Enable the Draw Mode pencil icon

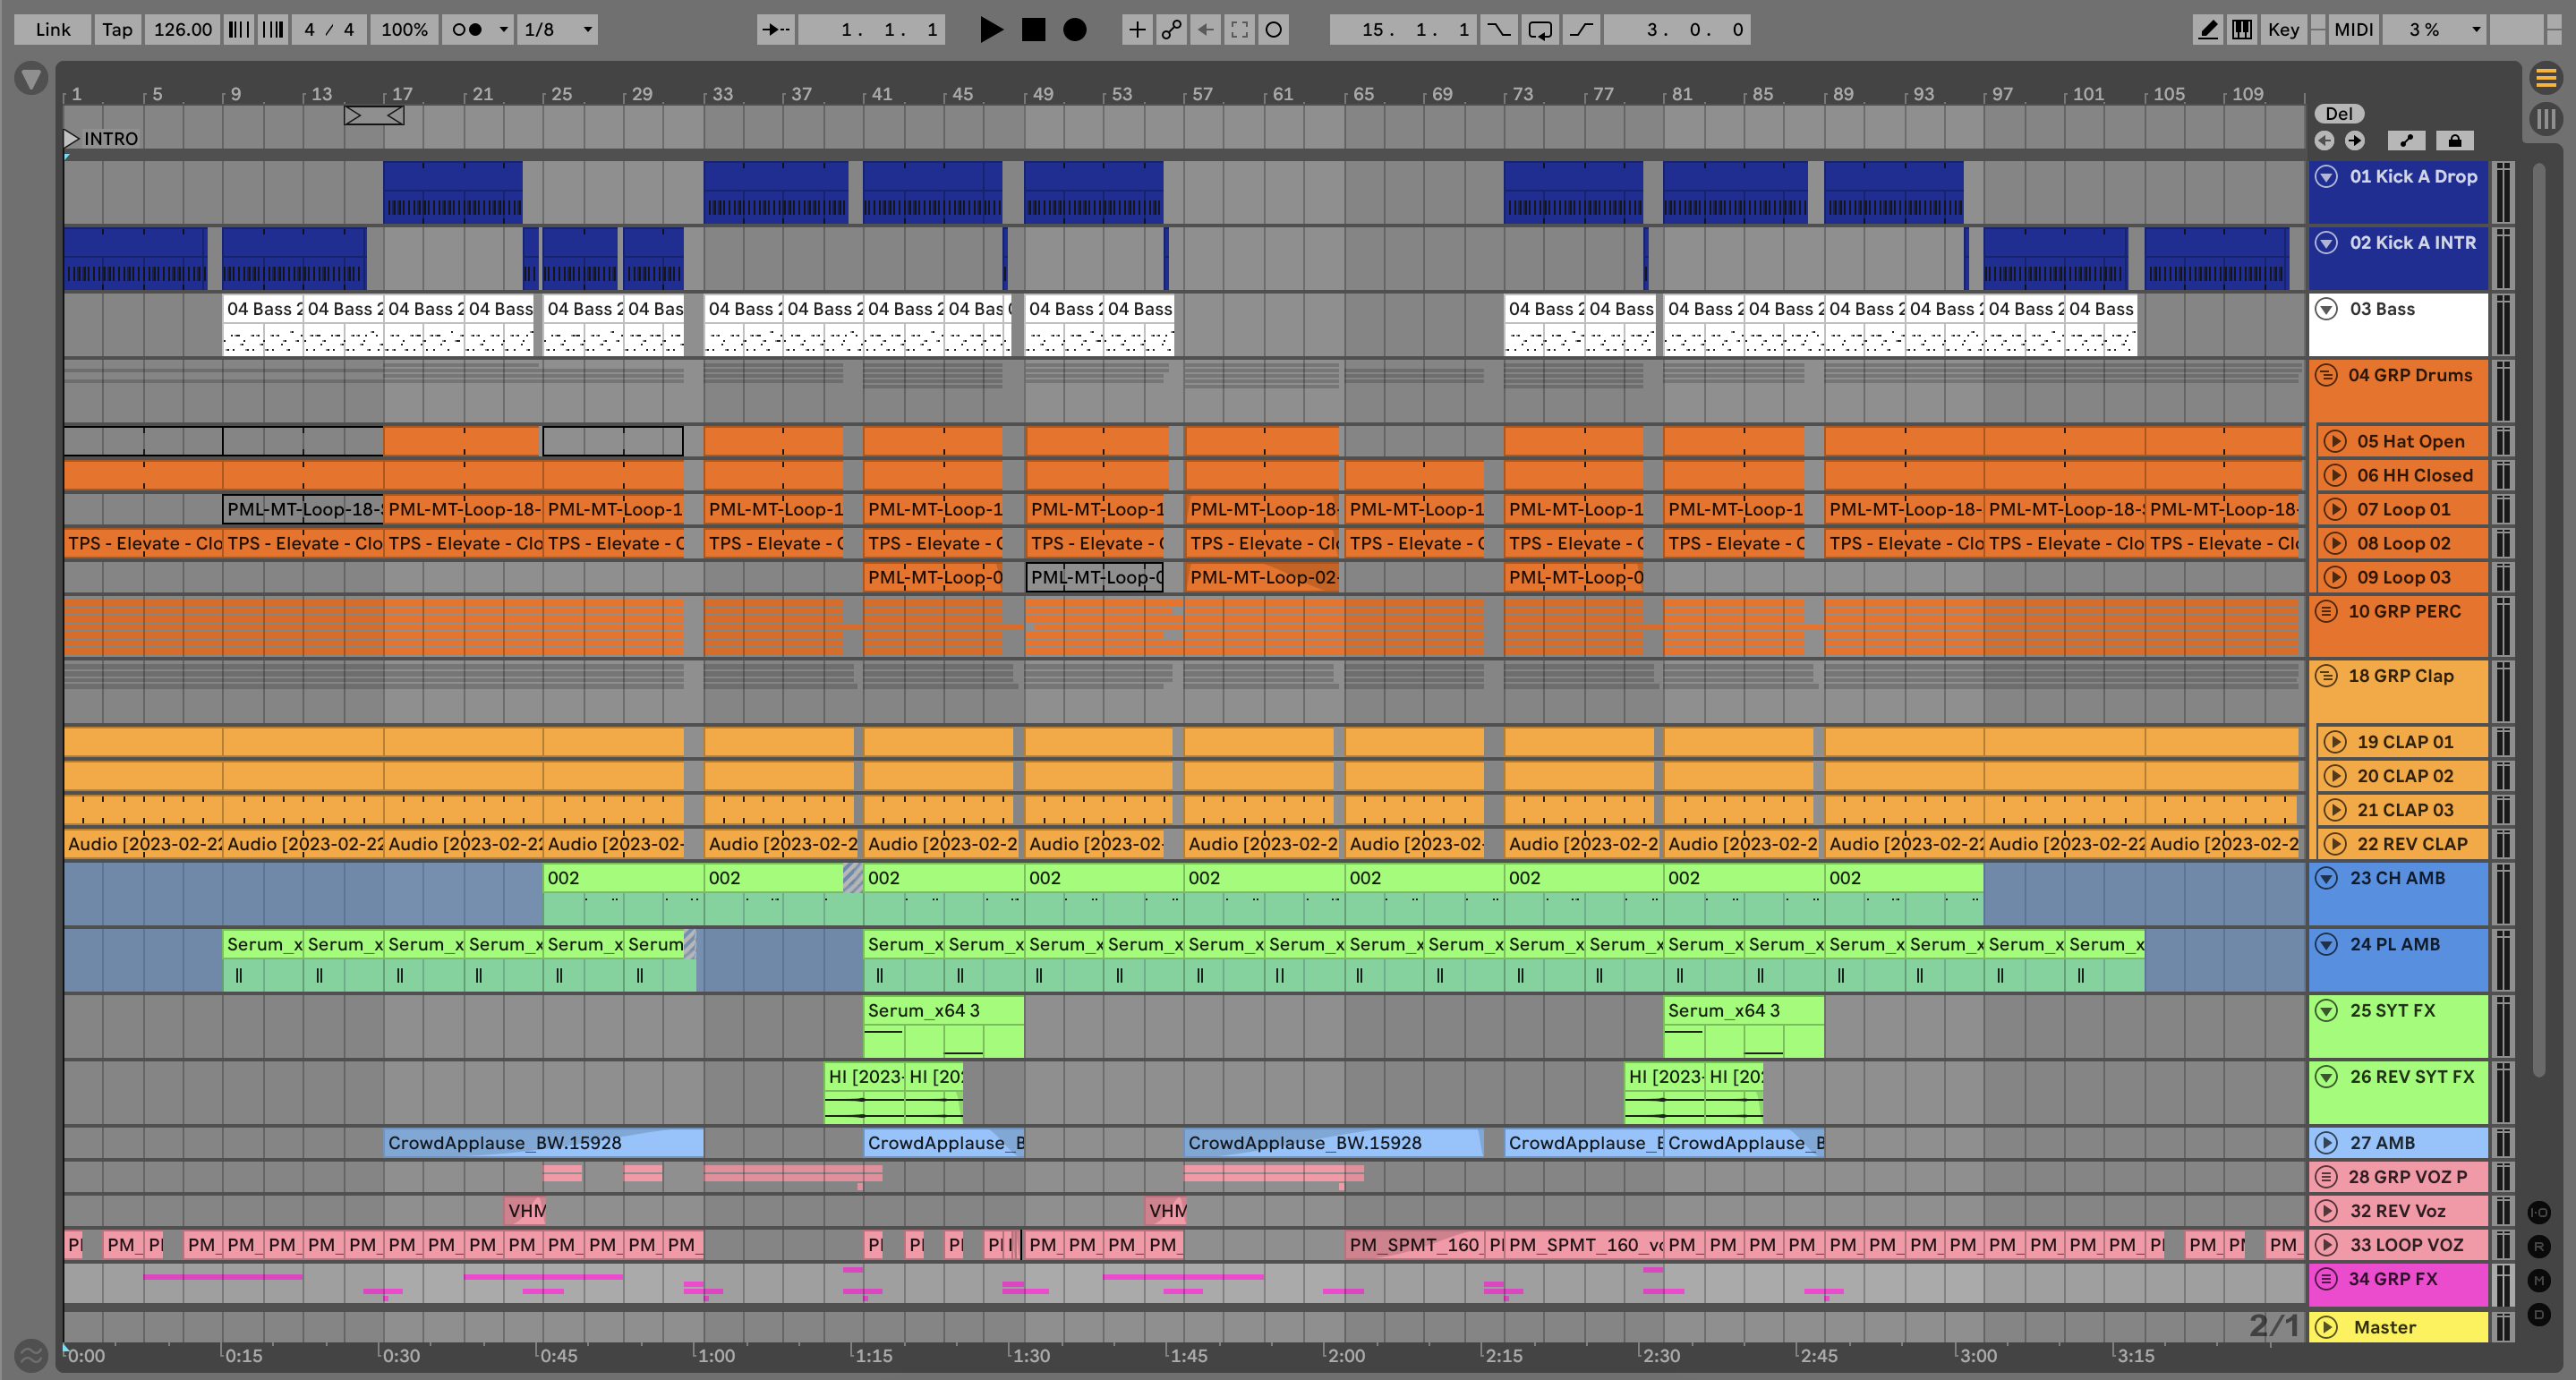(x=2207, y=30)
